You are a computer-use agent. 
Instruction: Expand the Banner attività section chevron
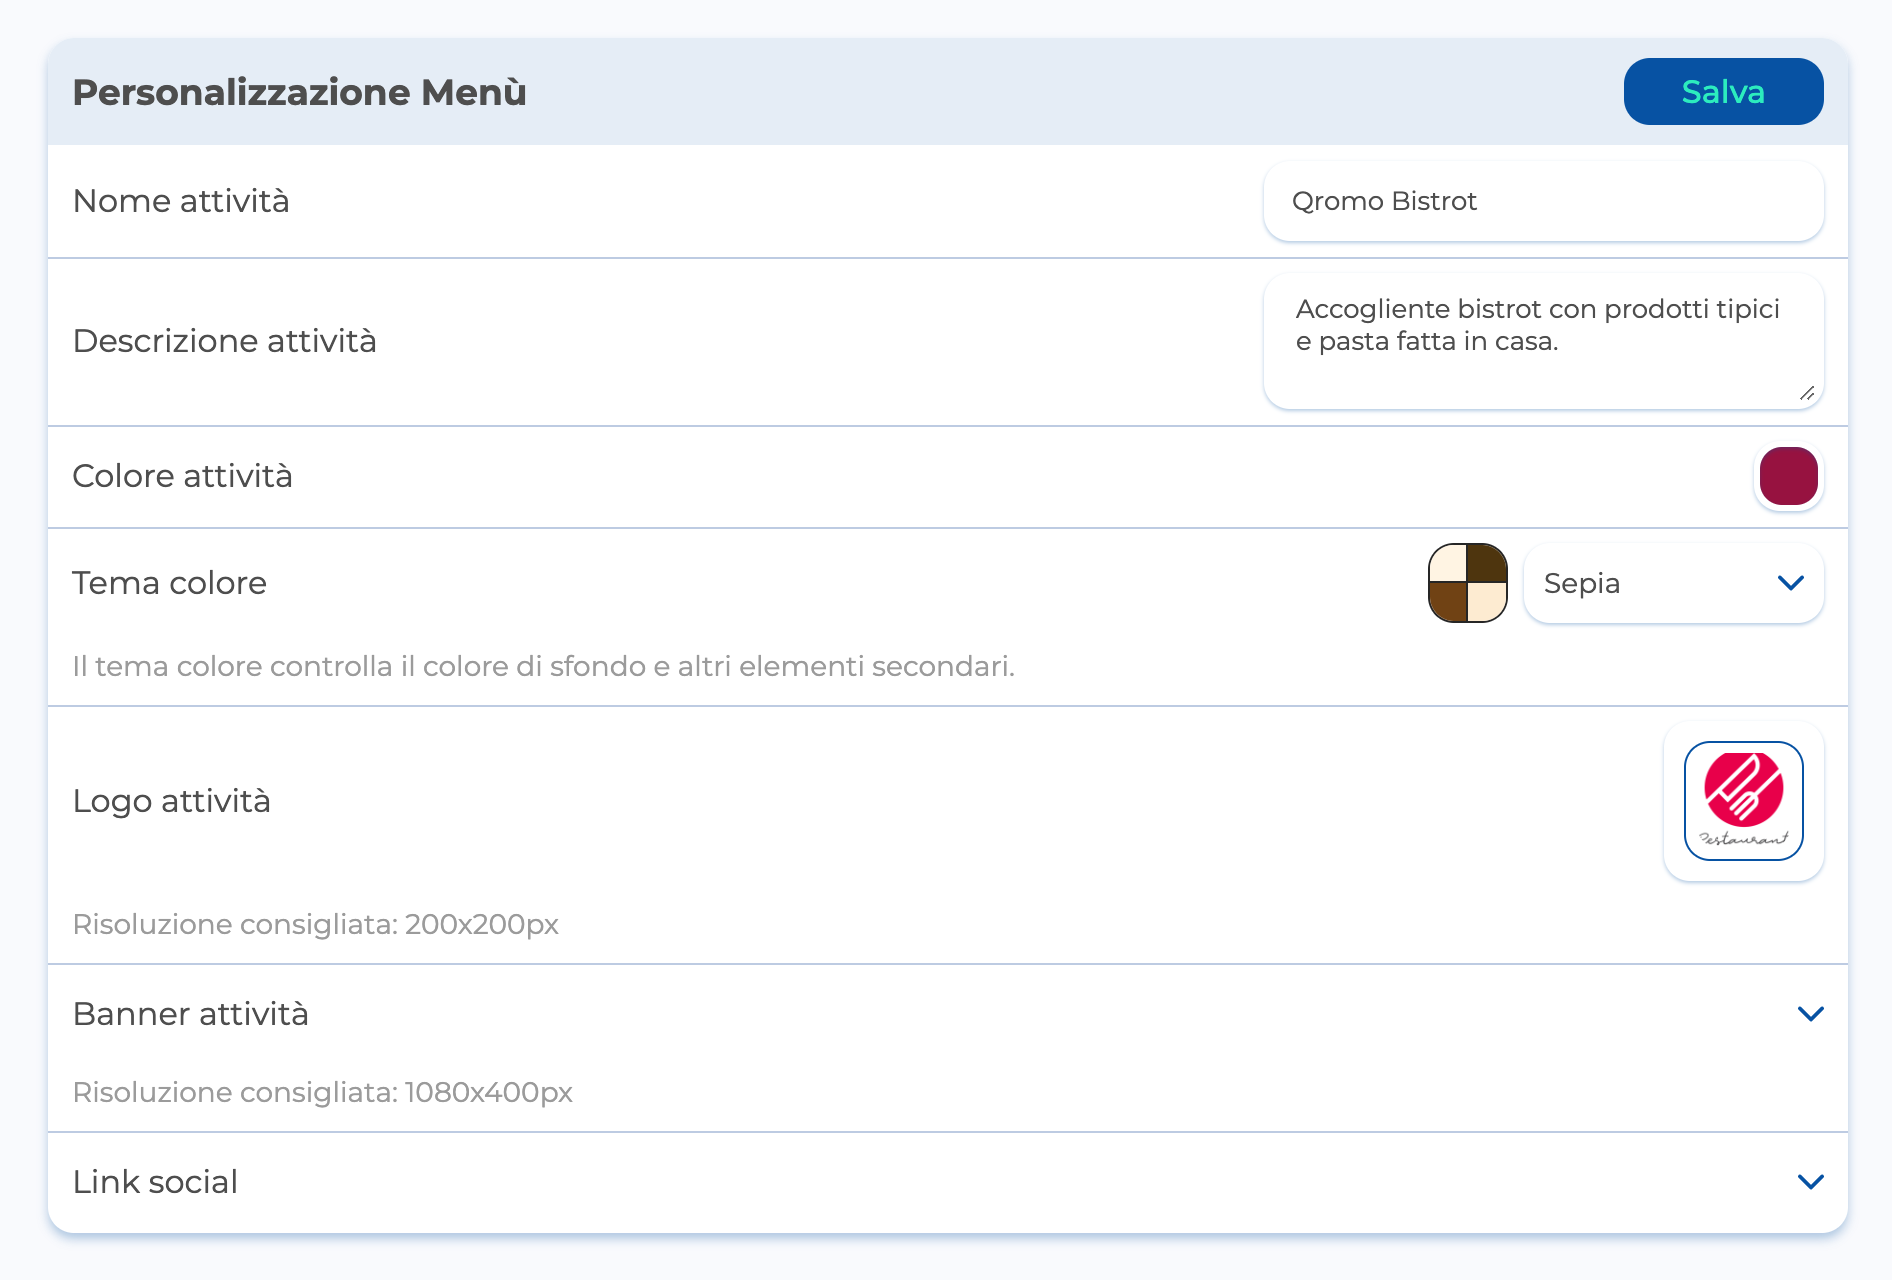(x=1810, y=1014)
